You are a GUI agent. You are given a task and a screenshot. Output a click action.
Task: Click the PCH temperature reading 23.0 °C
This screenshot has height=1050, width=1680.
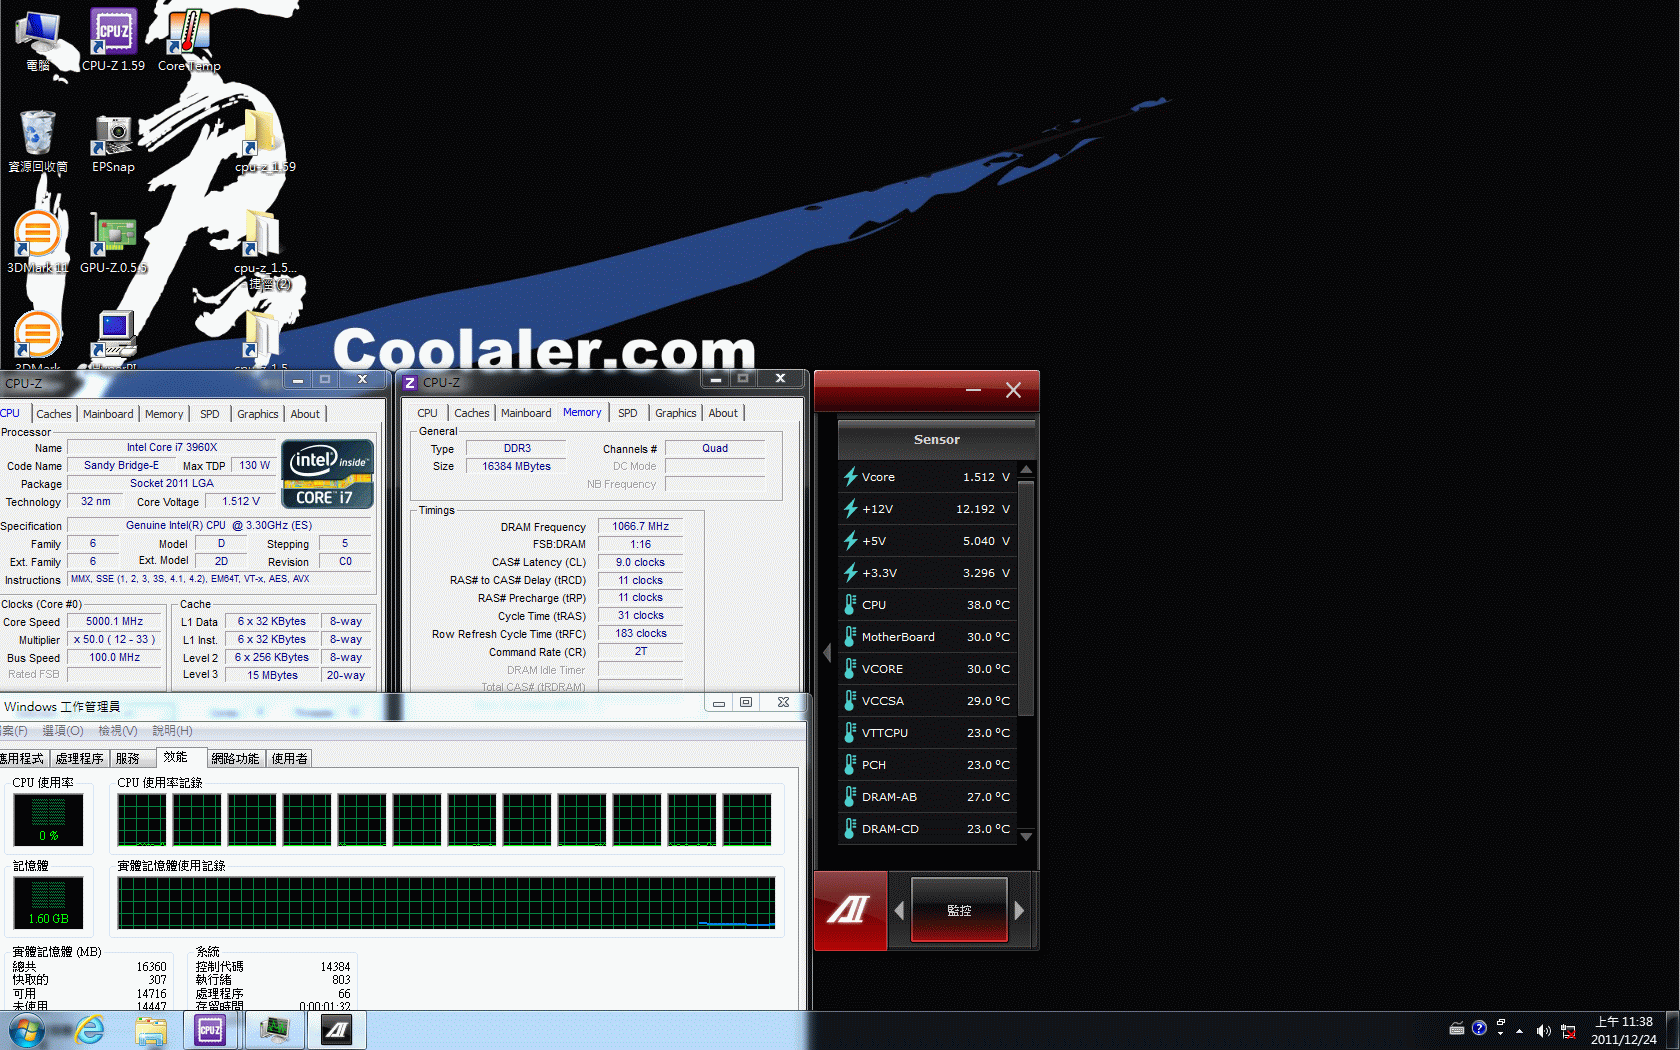point(988,765)
